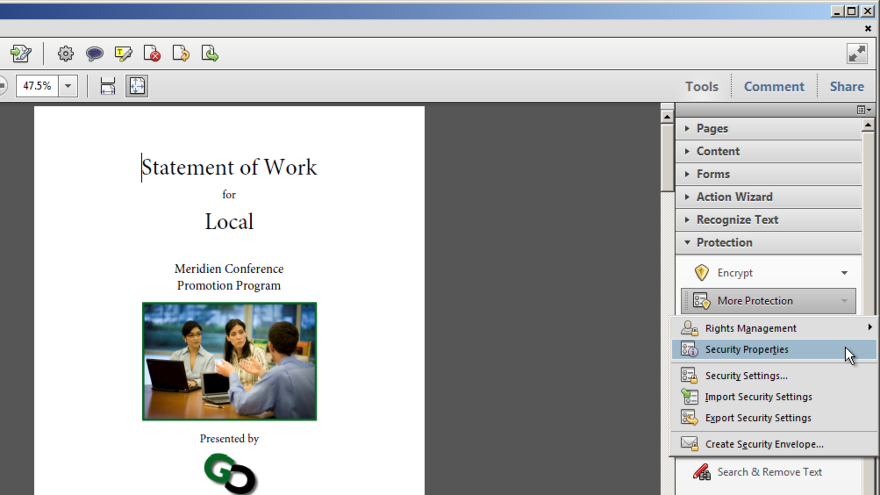Select Create Security Envelope... menu item
This screenshot has width=880, height=495.
point(773,444)
